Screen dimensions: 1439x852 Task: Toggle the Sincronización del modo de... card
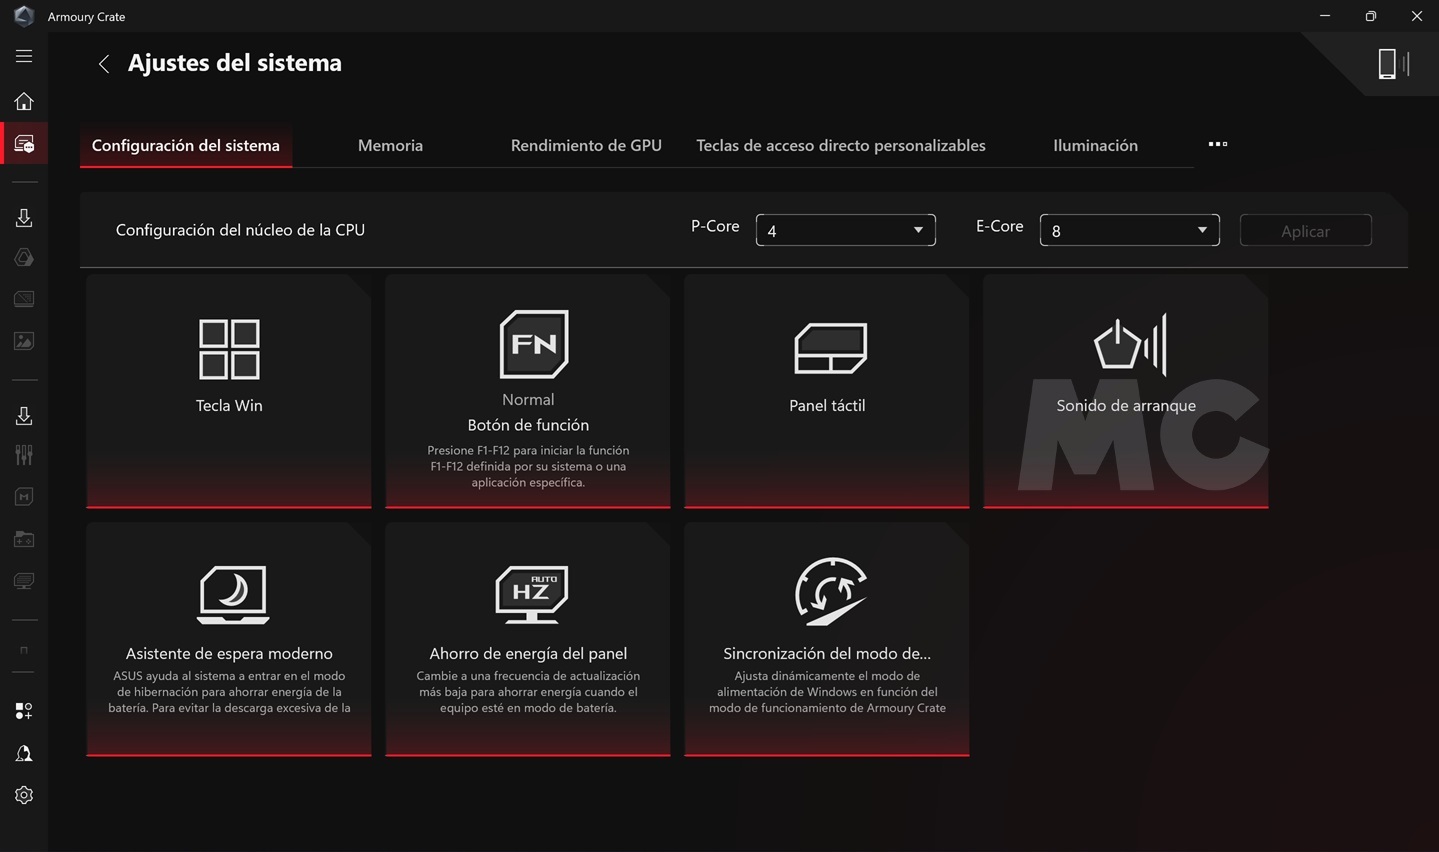(827, 639)
